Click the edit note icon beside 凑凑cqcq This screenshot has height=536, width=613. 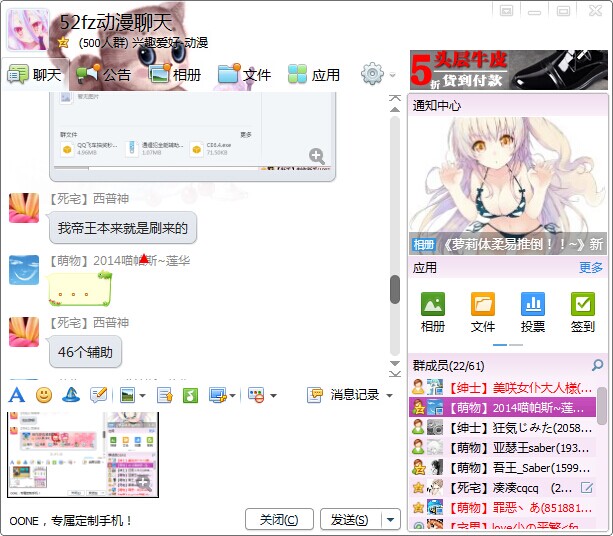coord(587,488)
